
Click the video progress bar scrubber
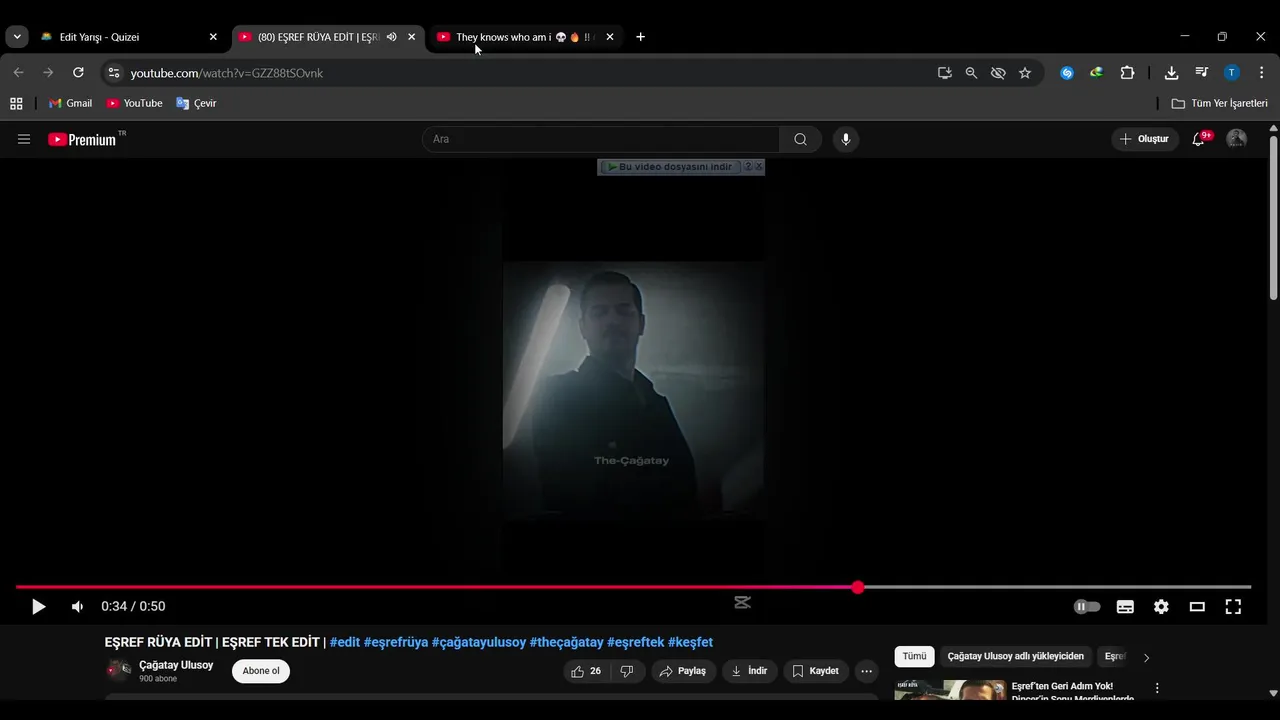858,587
